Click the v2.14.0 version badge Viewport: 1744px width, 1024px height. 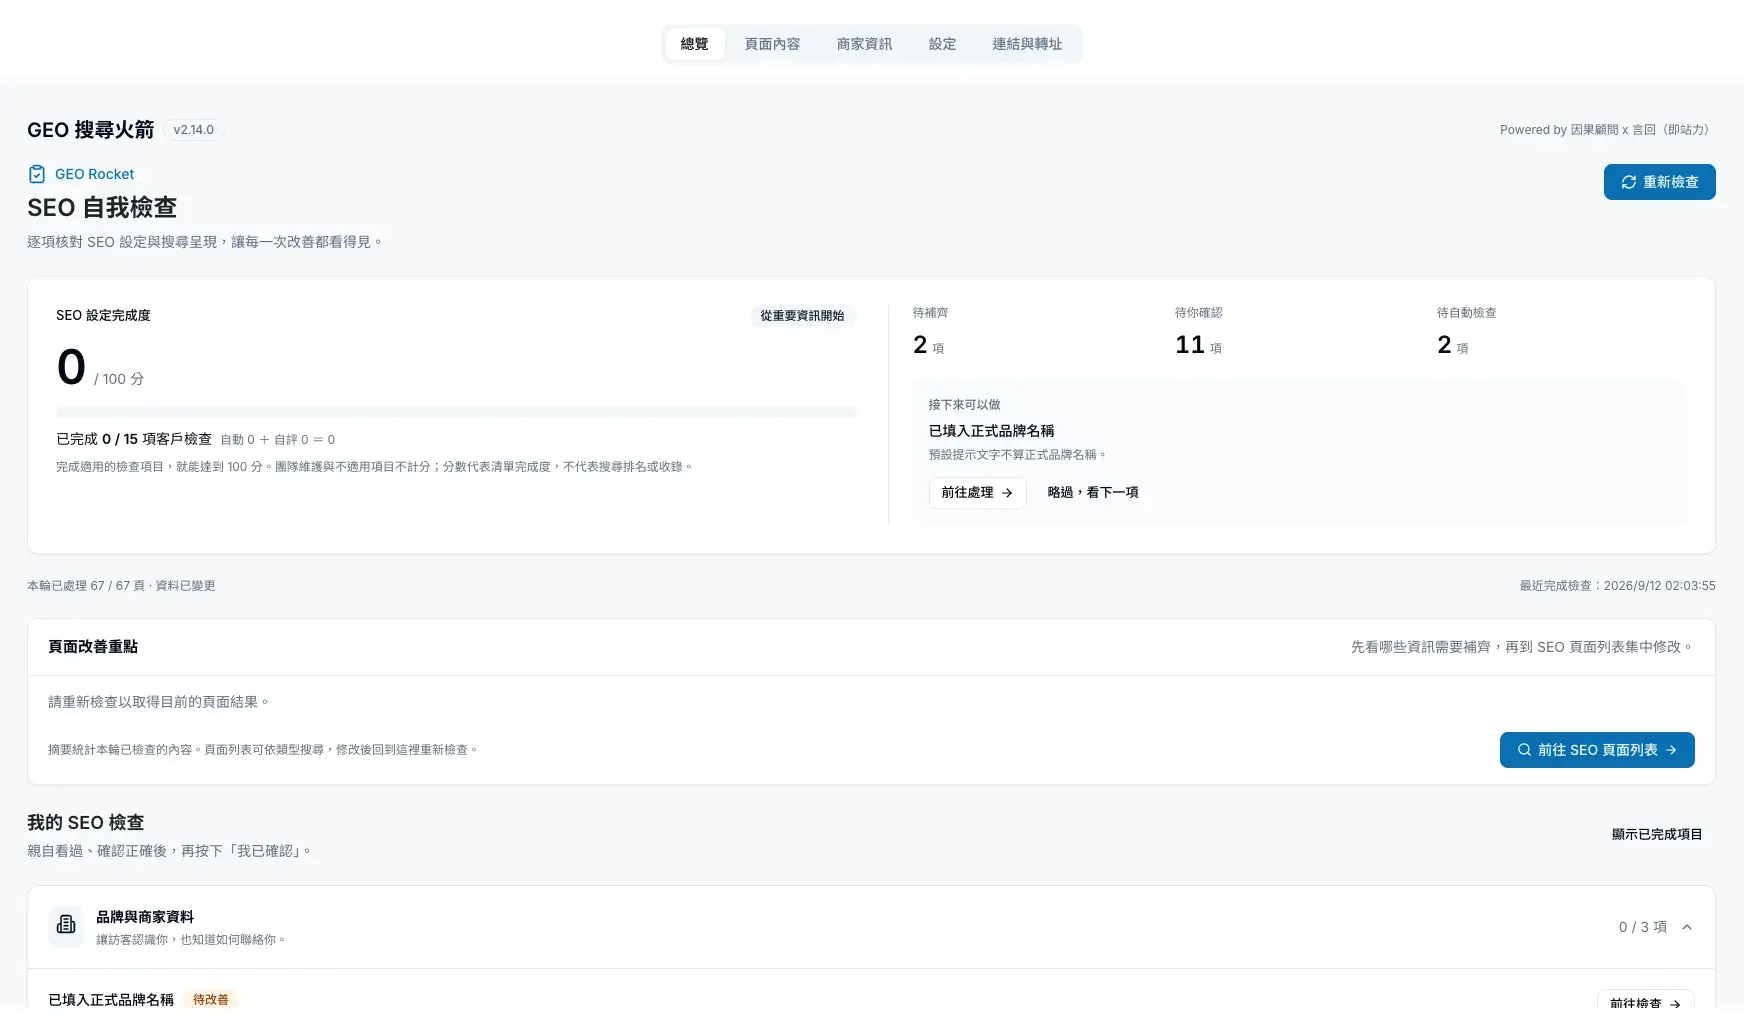pos(193,130)
